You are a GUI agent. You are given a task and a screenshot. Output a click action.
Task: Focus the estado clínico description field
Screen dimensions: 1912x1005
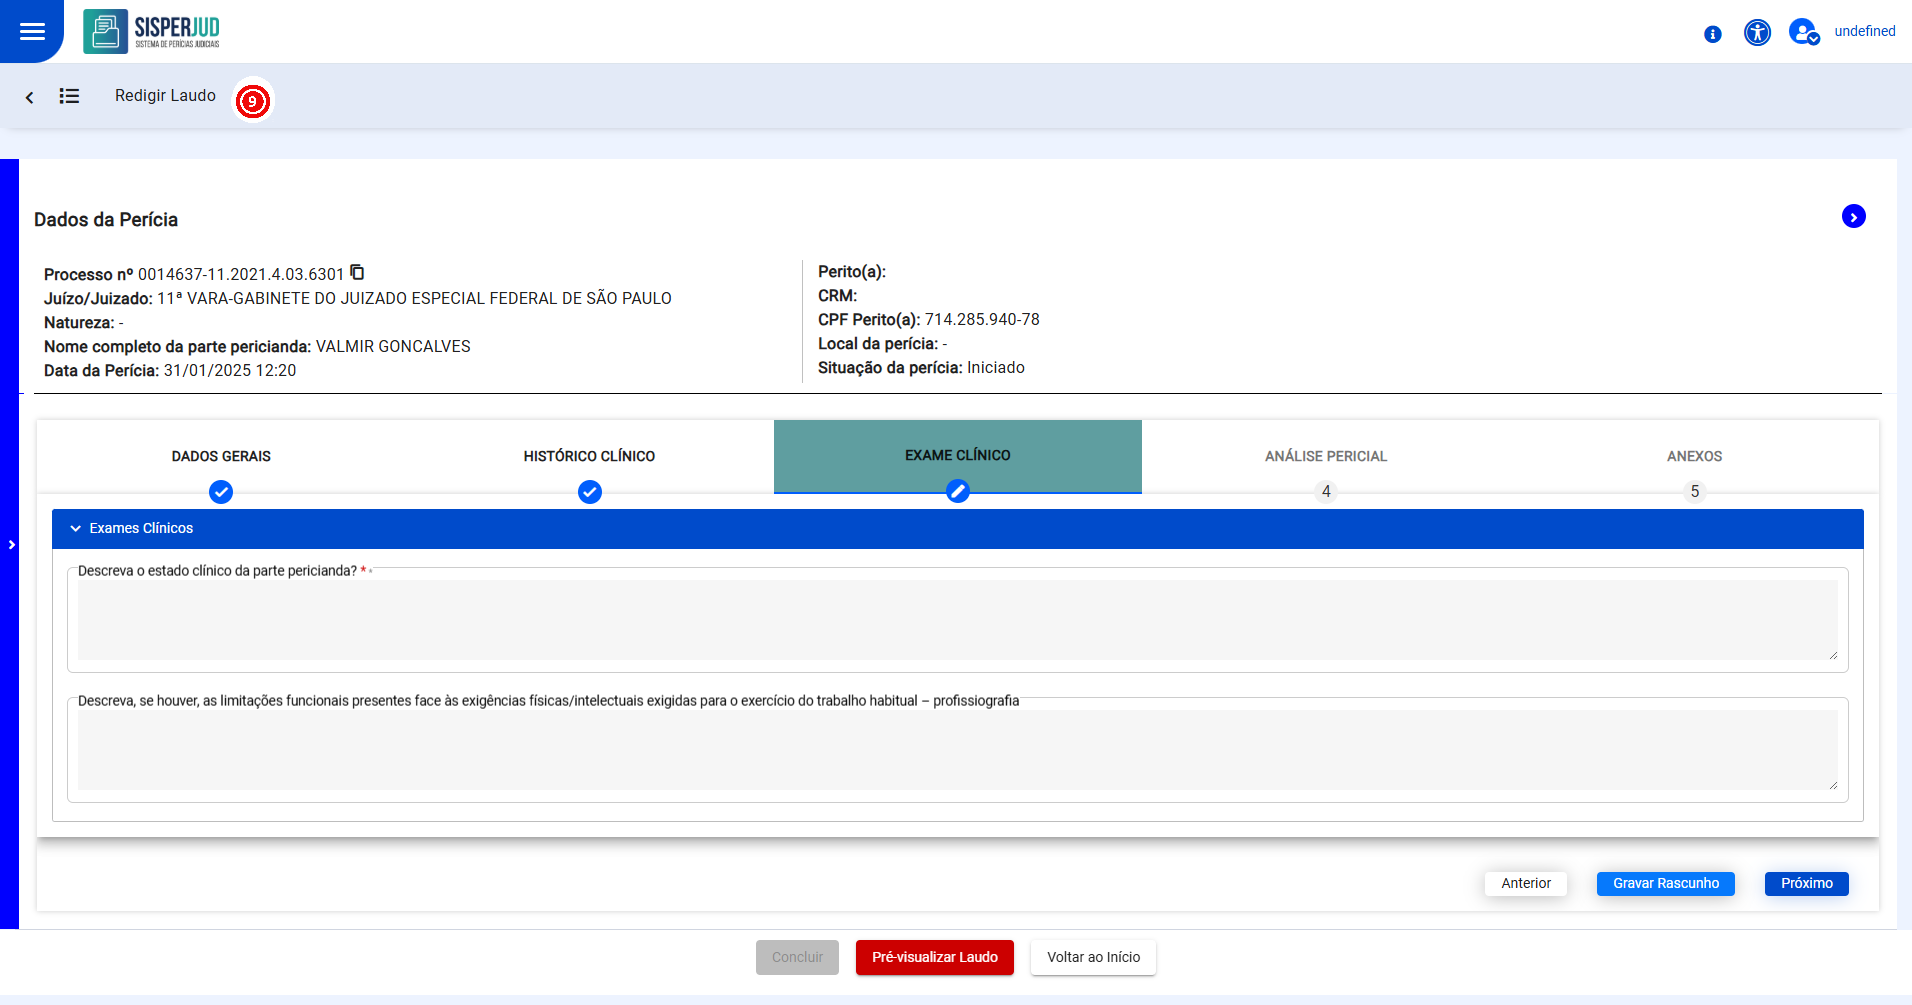click(x=958, y=620)
